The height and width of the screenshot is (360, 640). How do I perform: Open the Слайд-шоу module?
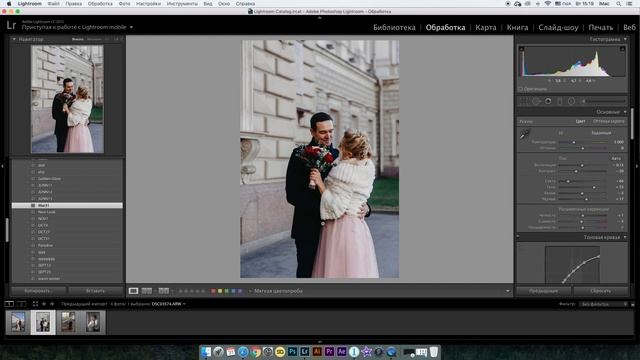coord(558,27)
